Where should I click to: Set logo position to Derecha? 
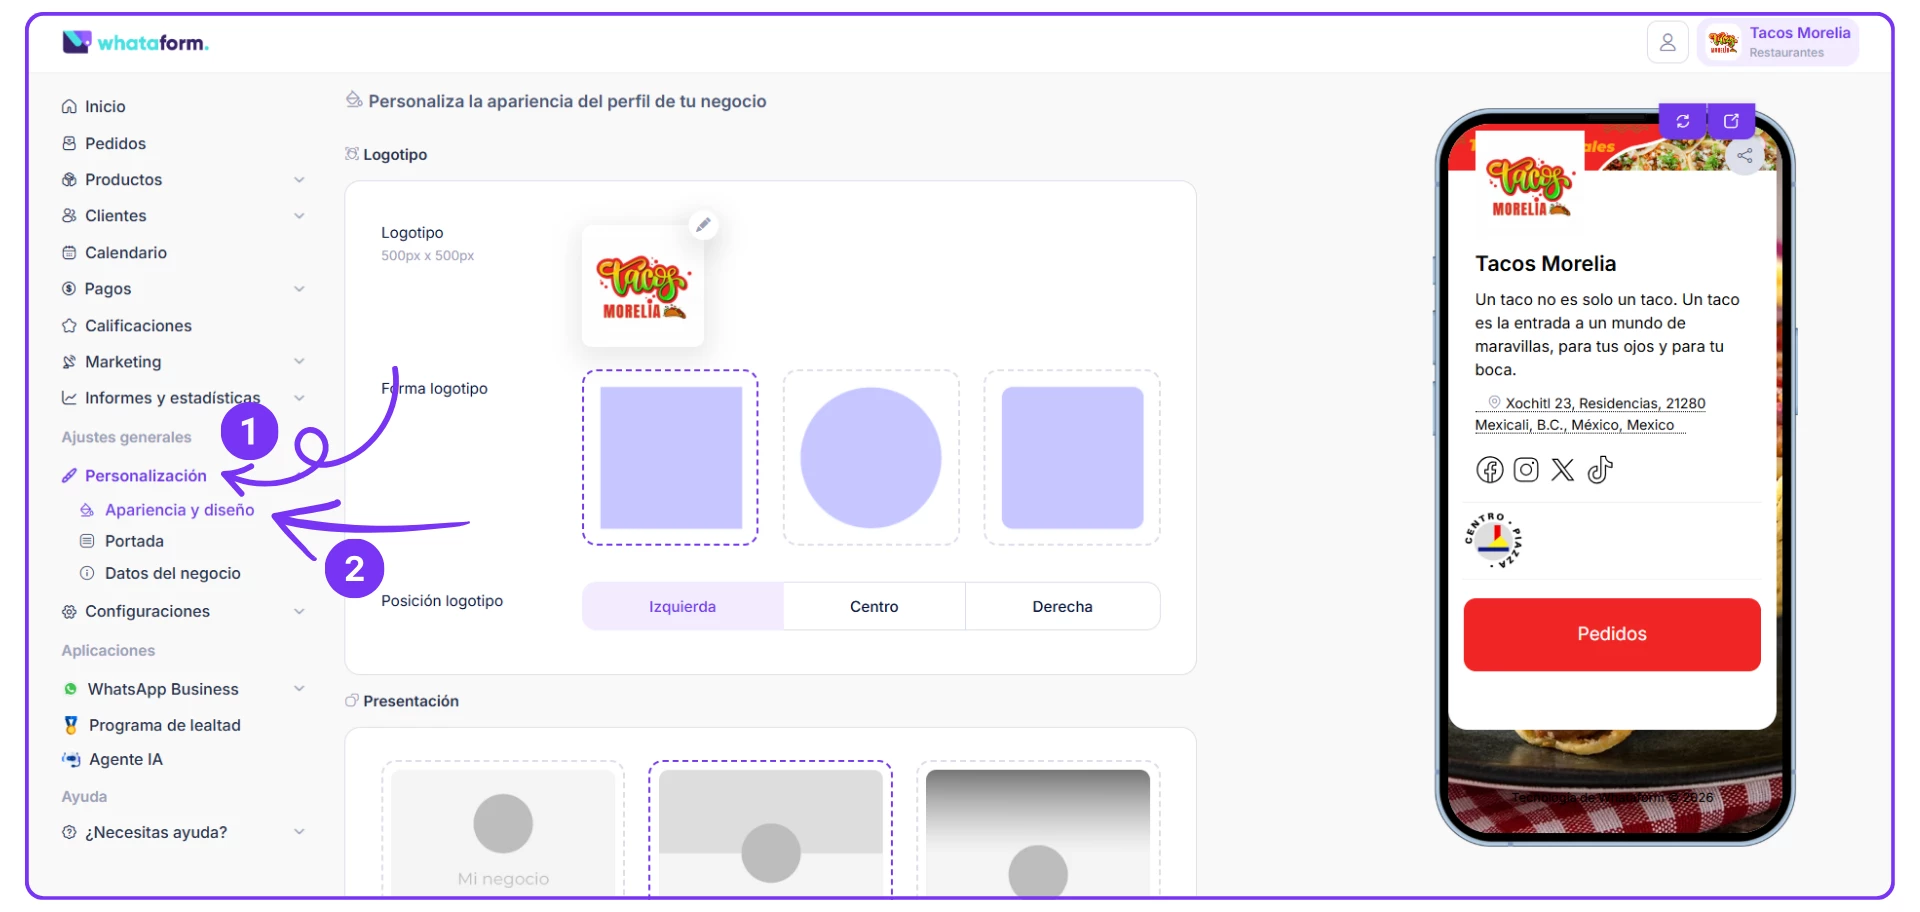click(1062, 606)
